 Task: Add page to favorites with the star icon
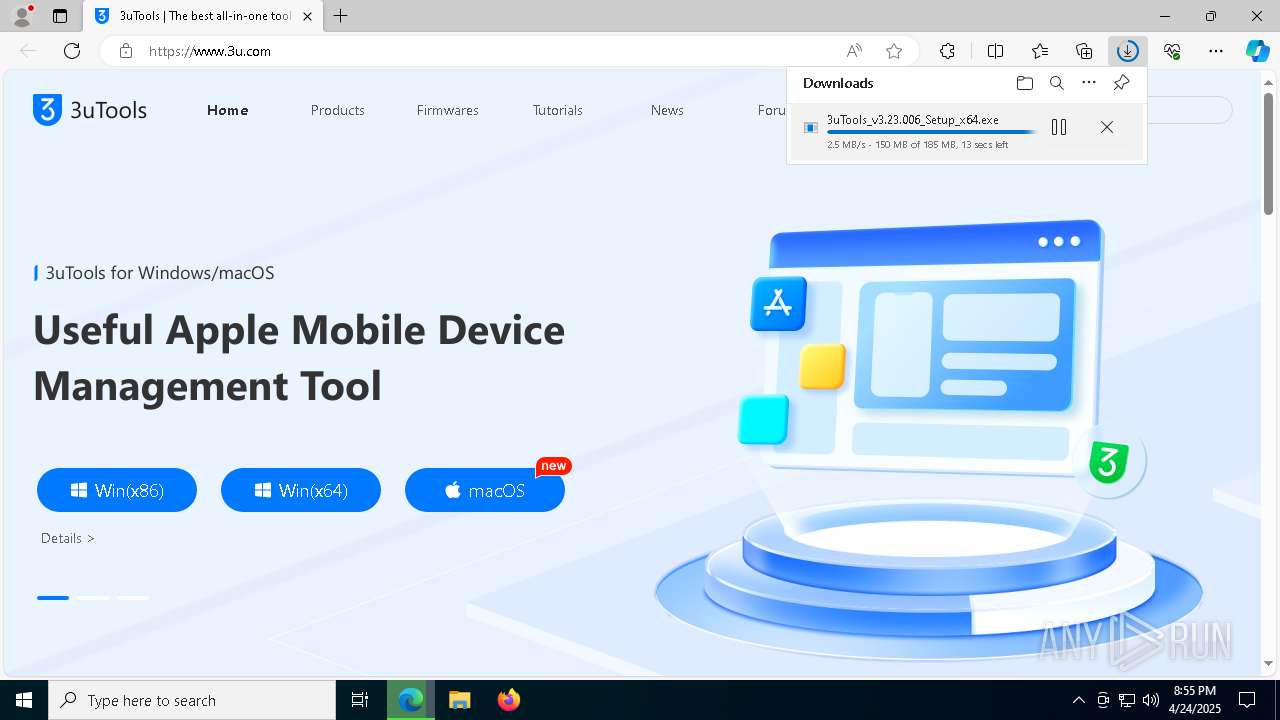(x=894, y=51)
